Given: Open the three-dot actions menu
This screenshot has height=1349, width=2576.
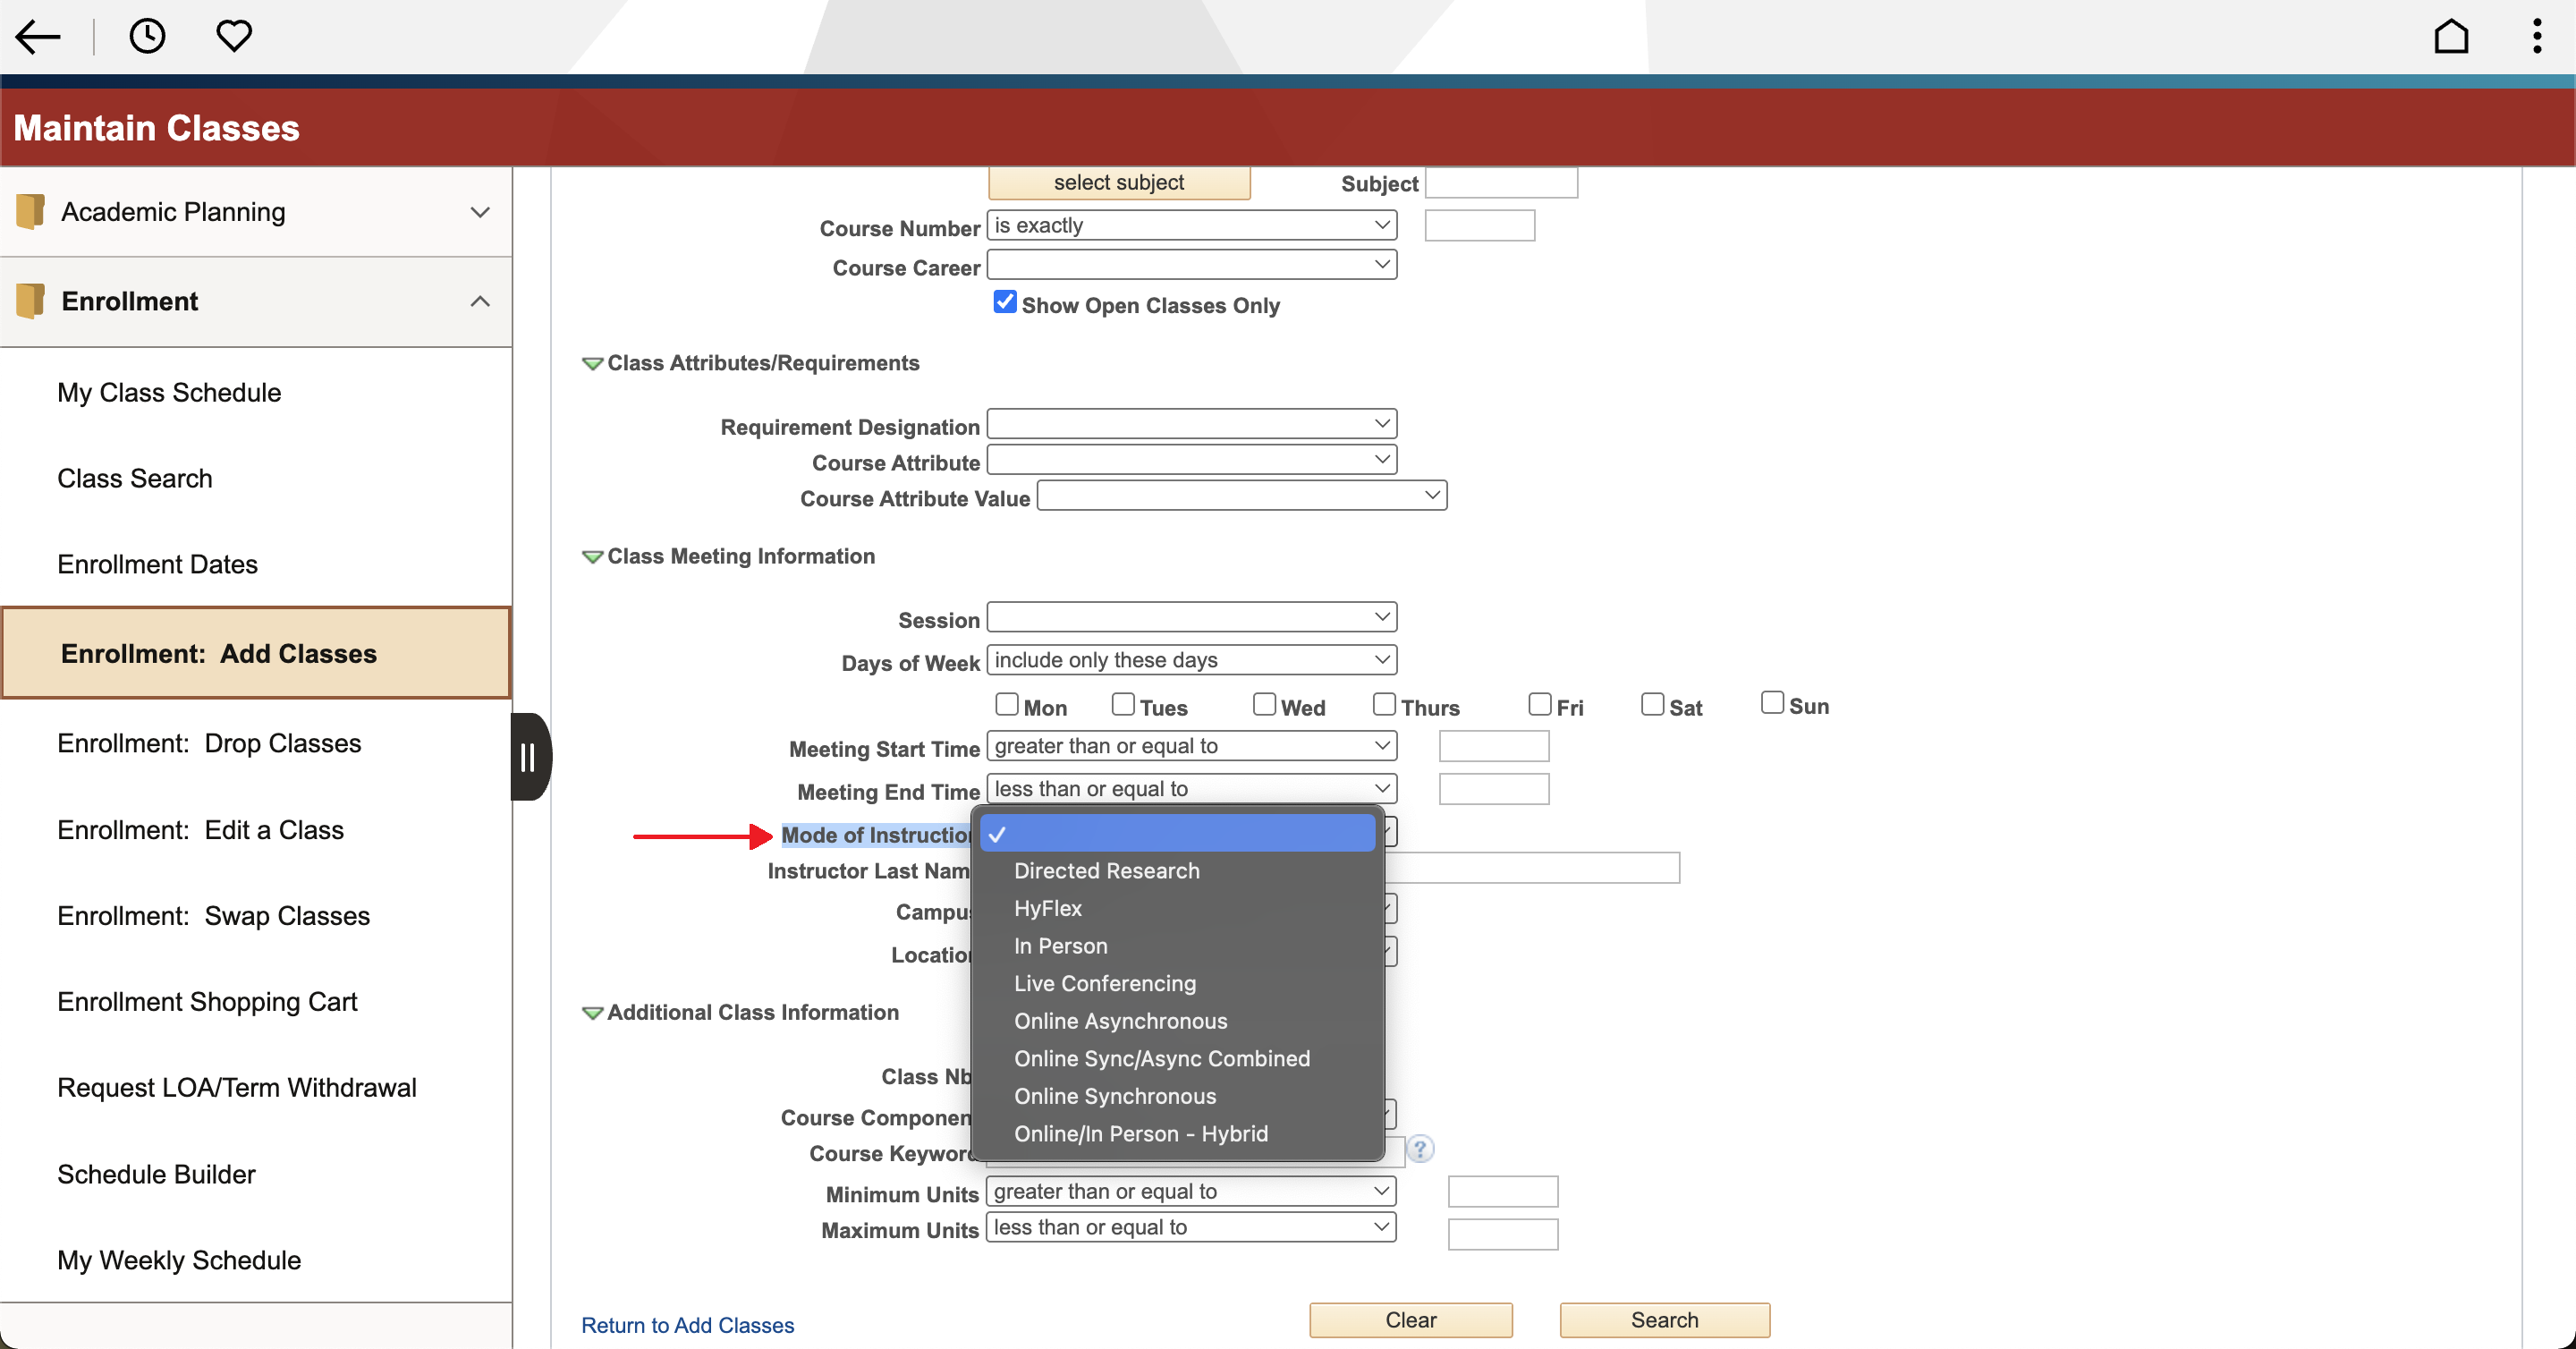Looking at the screenshot, I should [2537, 36].
